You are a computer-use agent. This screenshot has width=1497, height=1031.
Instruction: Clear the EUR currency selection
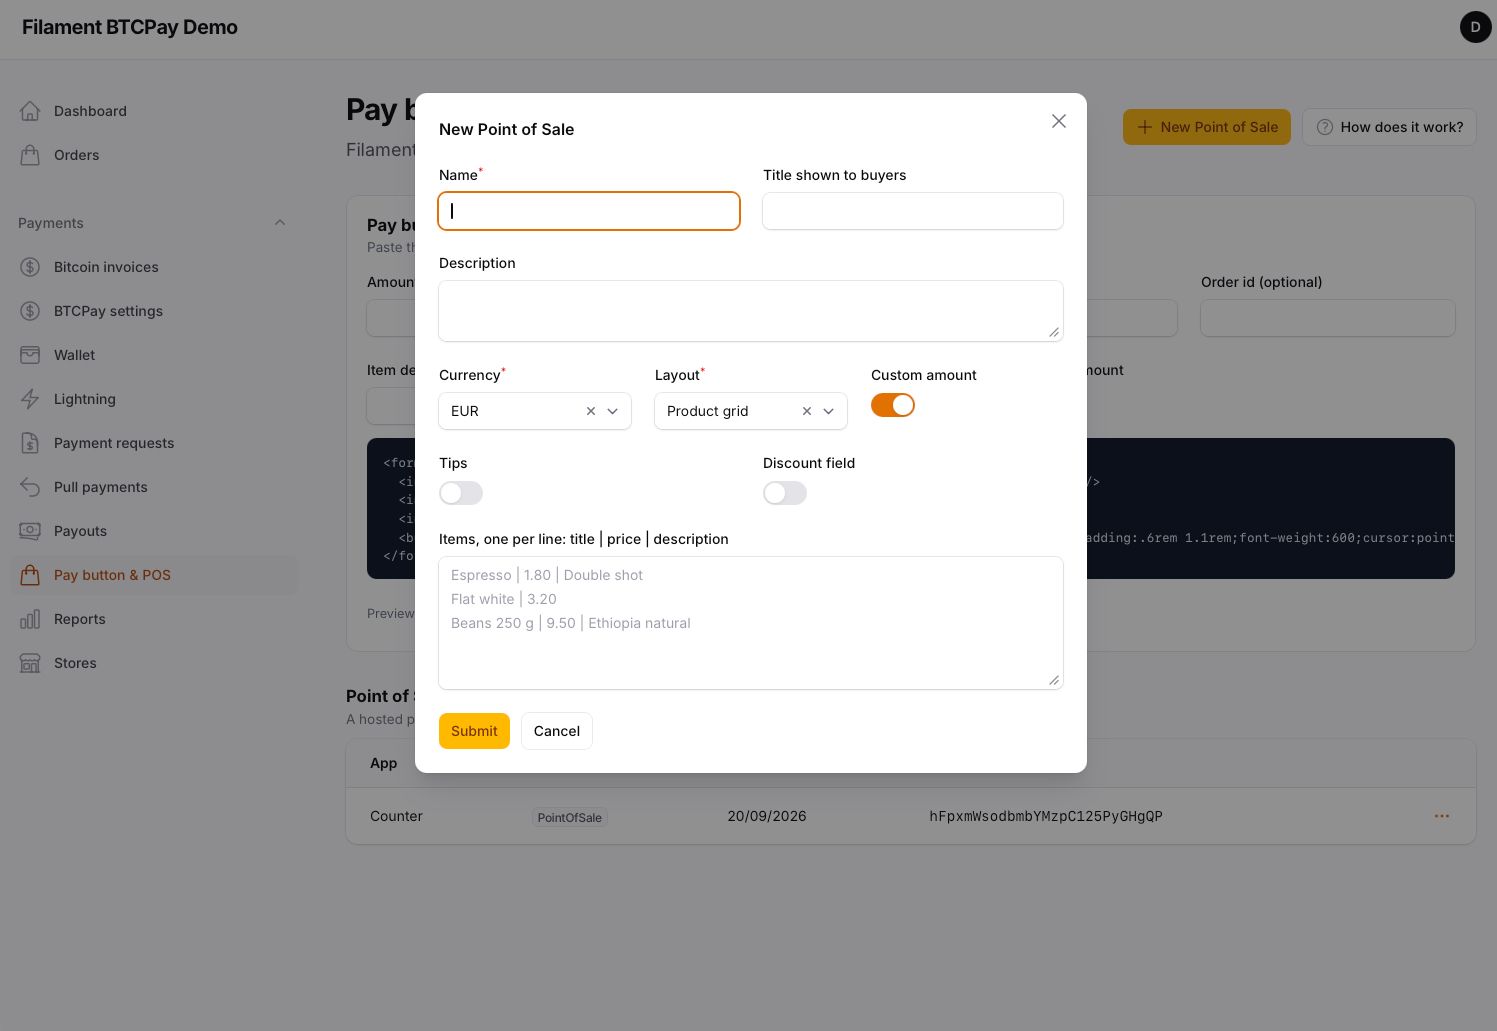click(591, 411)
